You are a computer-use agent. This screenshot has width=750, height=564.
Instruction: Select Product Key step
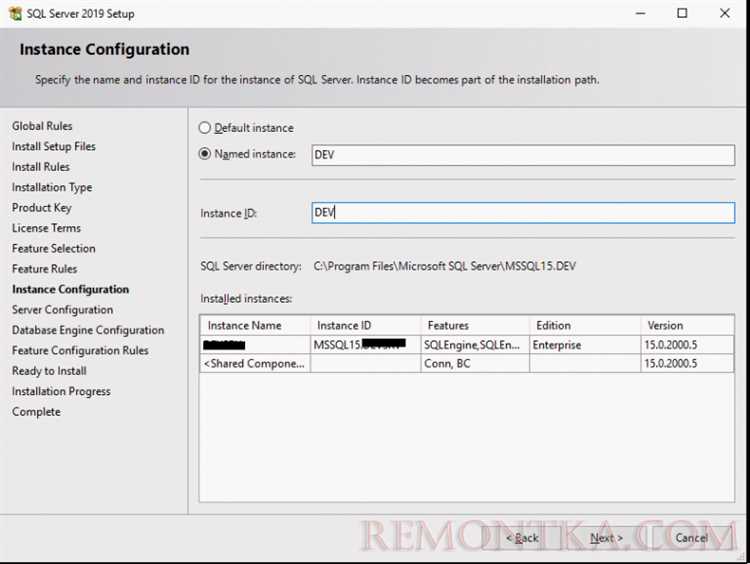pos(42,208)
